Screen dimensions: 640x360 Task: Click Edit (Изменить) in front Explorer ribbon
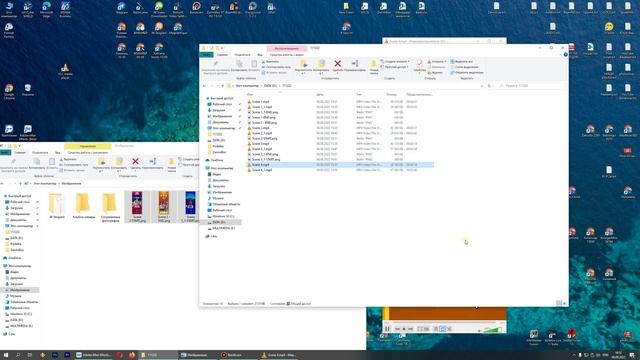436,67
